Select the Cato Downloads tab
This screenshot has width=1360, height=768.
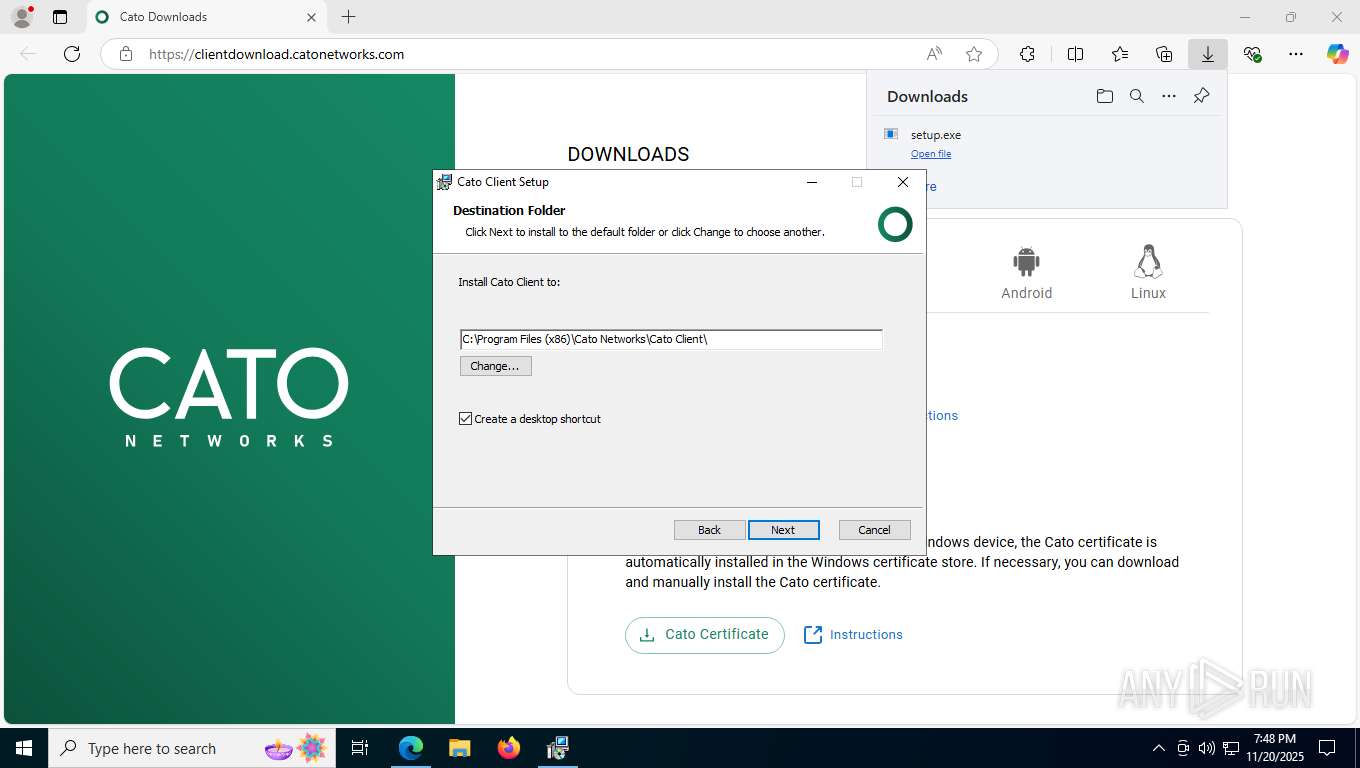pyautogui.click(x=205, y=17)
